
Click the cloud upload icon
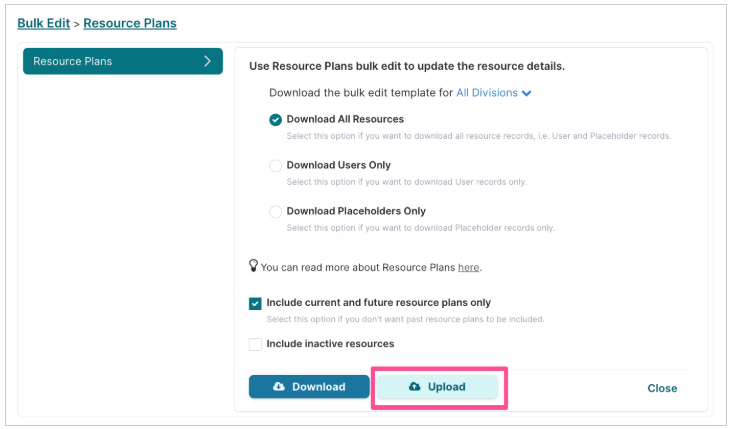(414, 387)
